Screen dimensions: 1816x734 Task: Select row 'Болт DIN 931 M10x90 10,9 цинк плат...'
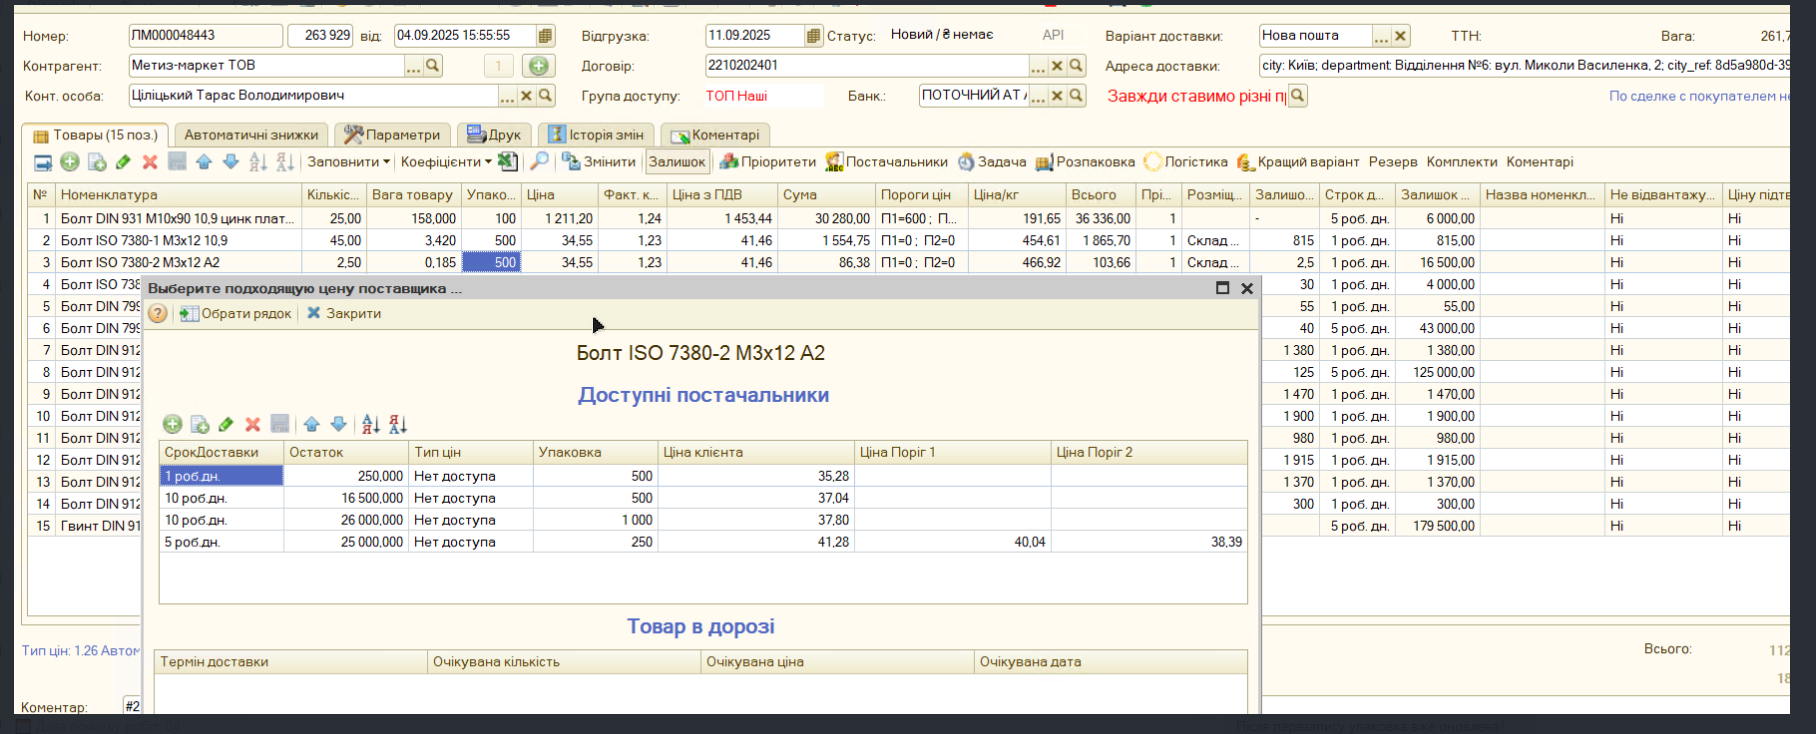click(178, 219)
